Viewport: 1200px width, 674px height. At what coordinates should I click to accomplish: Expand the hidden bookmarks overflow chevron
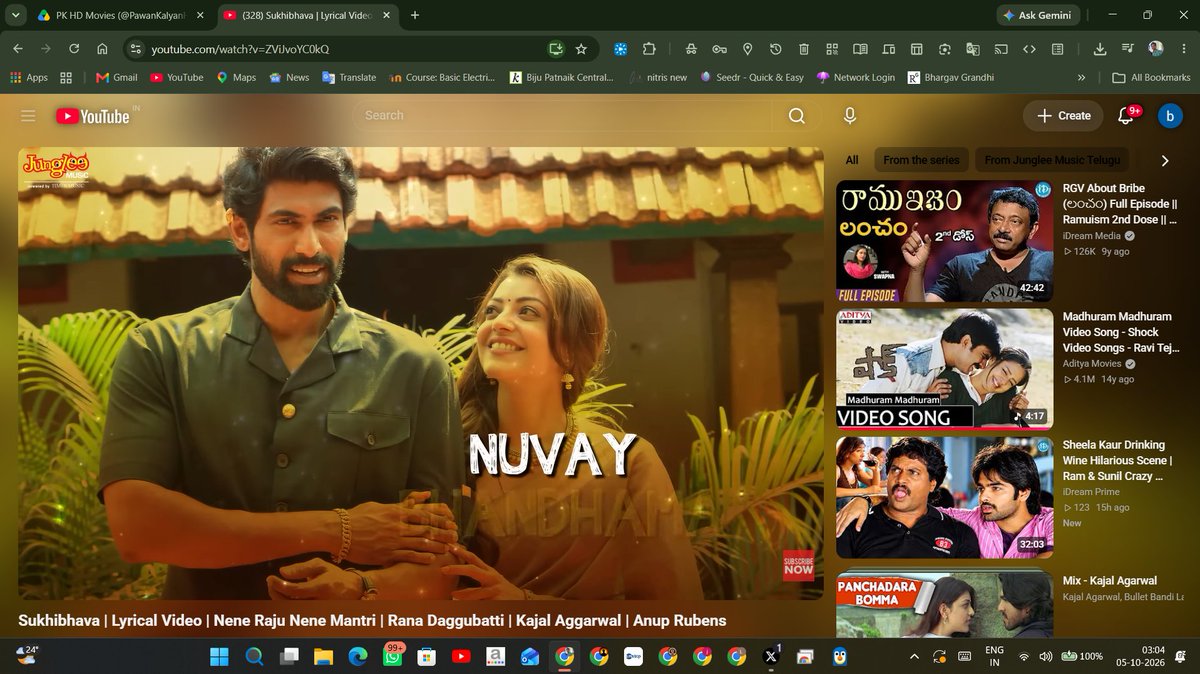[x=1081, y=77]
